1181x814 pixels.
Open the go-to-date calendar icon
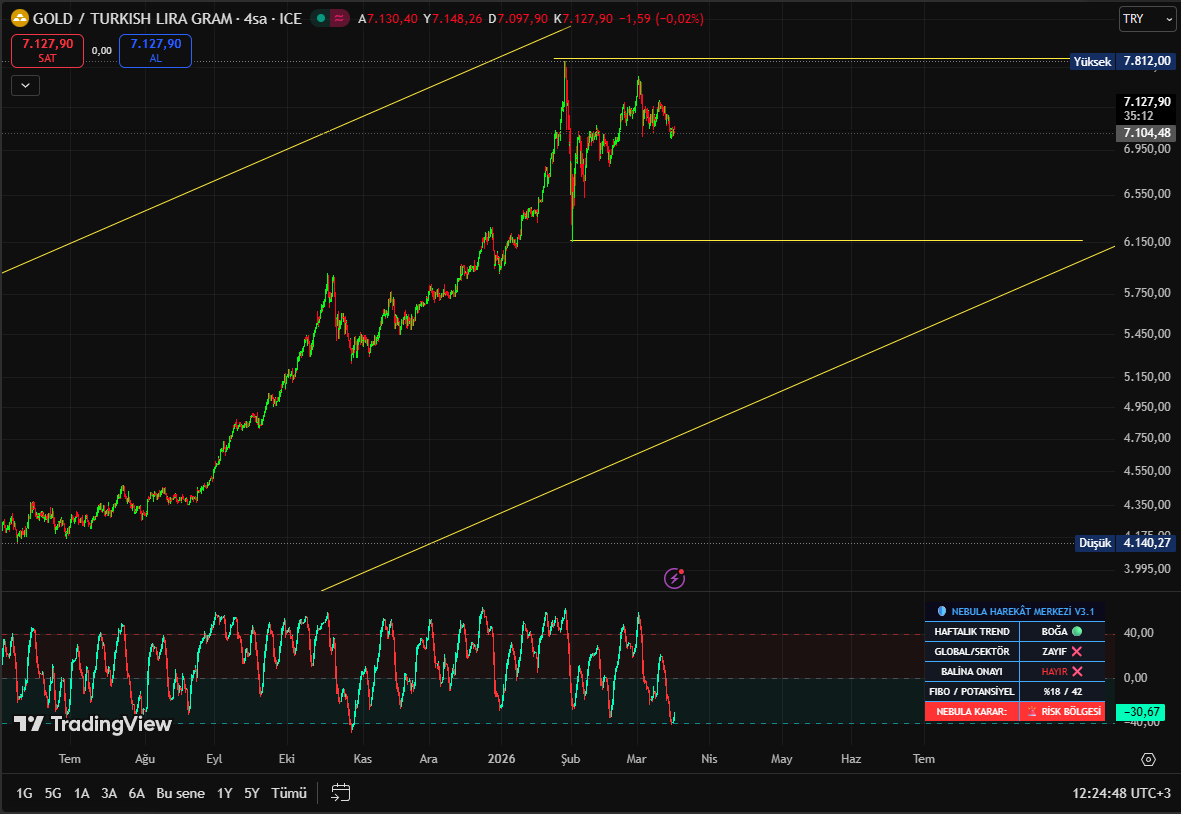(x=340, y=792)
